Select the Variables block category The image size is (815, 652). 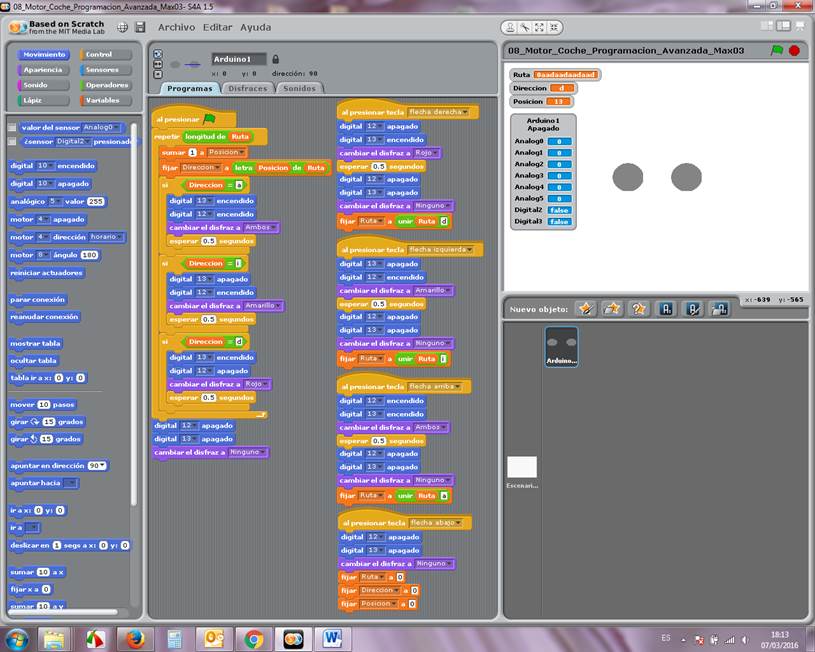point(106,100)
